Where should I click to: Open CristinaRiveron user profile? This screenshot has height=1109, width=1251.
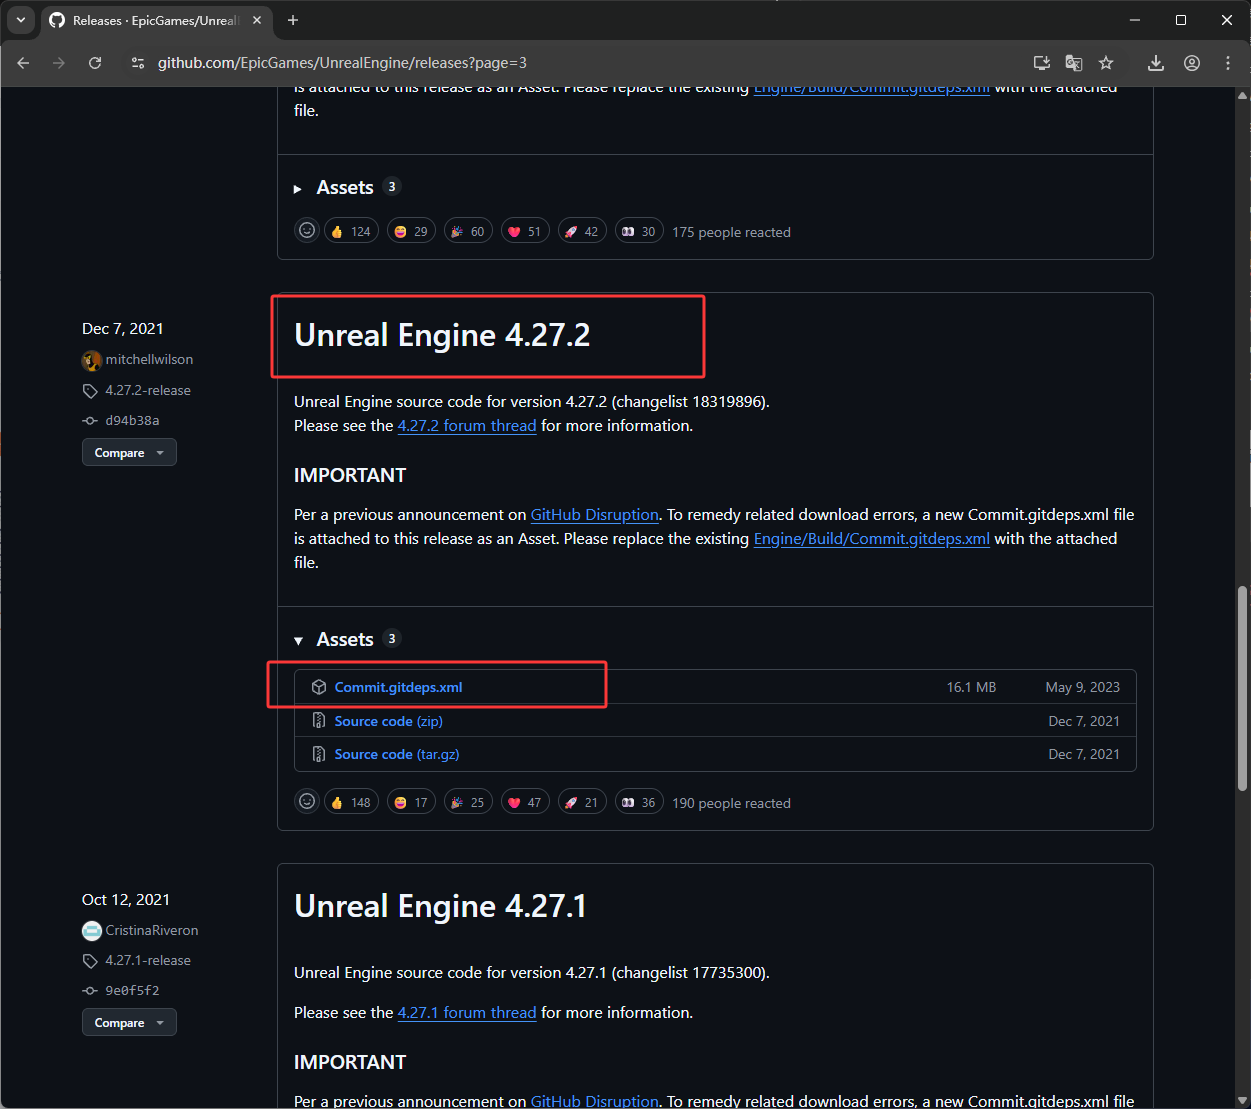152,931
